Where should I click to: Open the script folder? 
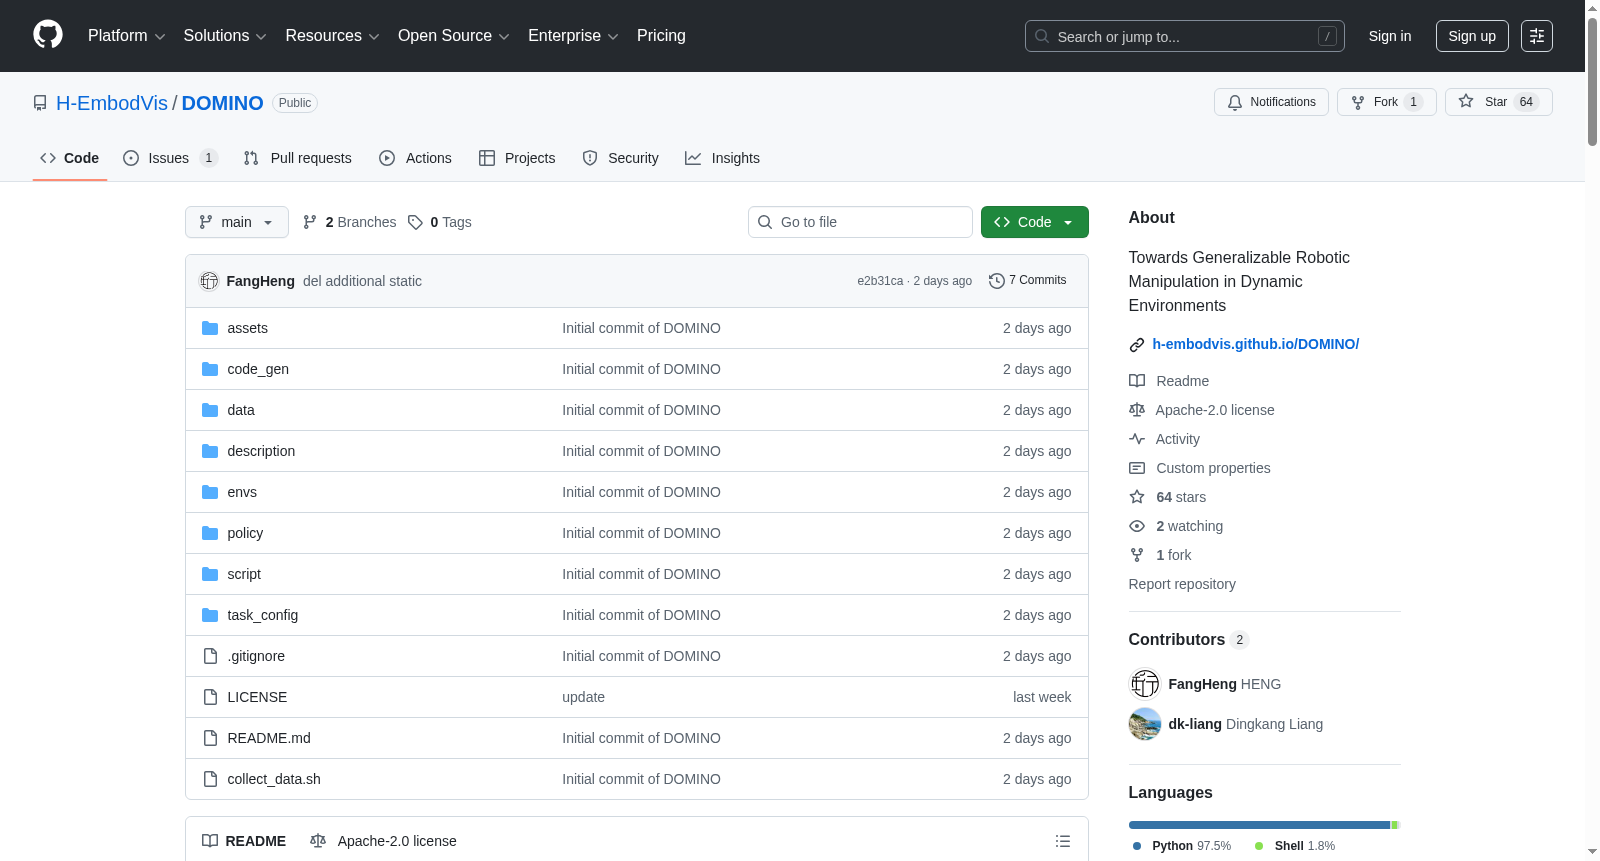coord(244,574)
